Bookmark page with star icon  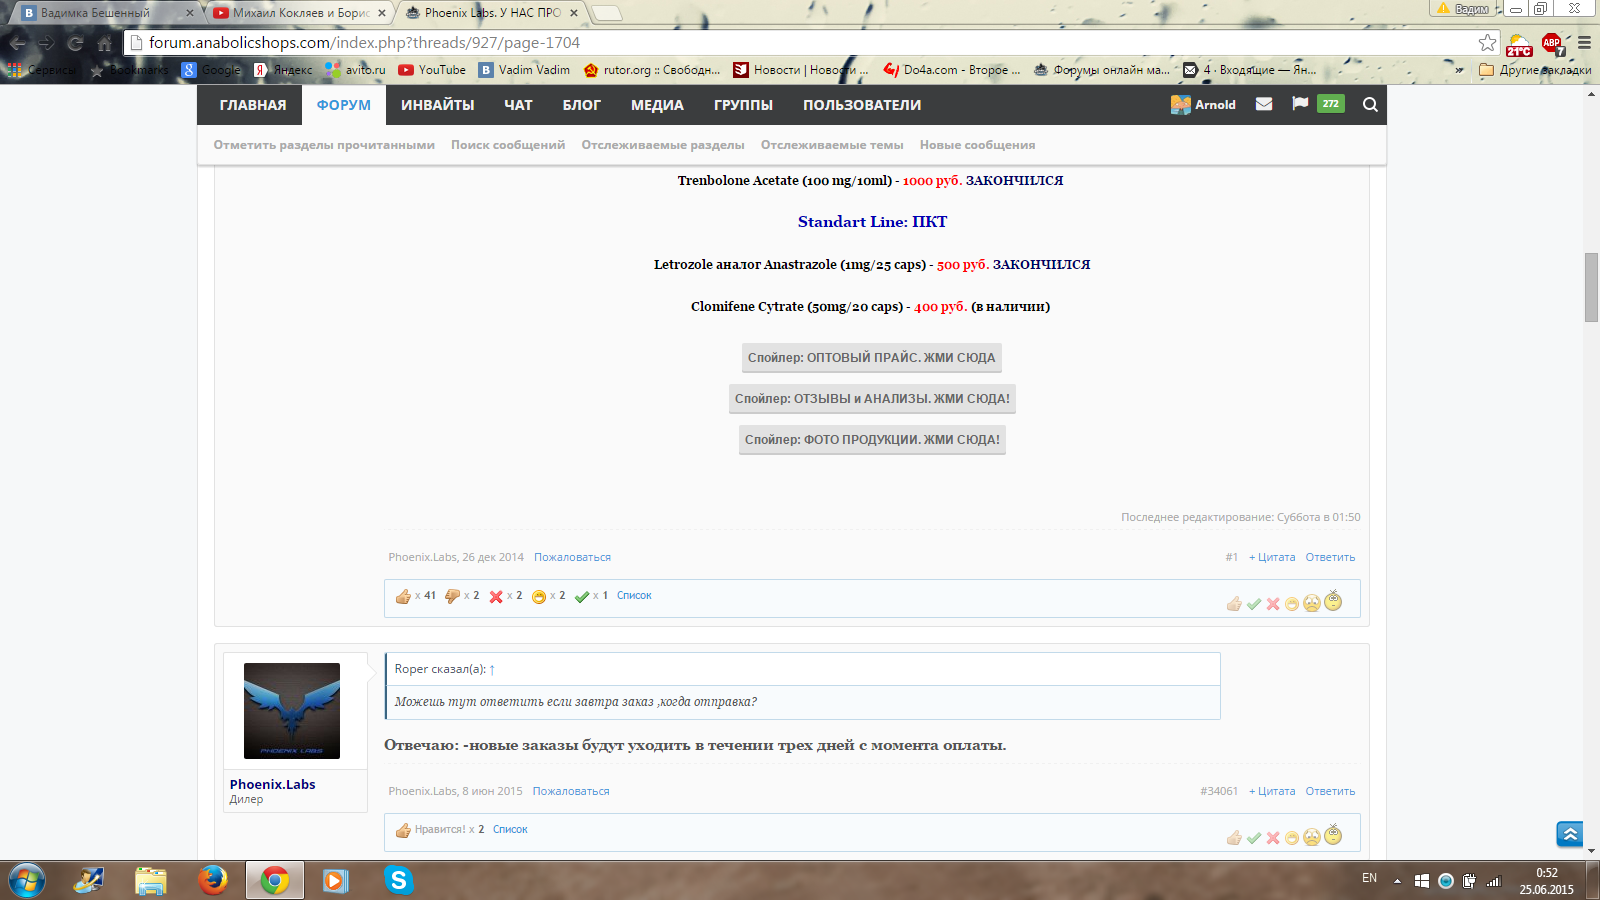tap(1487, 43)
